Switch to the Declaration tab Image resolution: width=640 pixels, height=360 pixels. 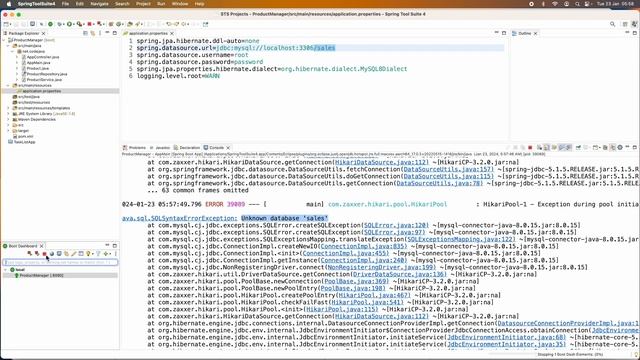tap(187, 148)
